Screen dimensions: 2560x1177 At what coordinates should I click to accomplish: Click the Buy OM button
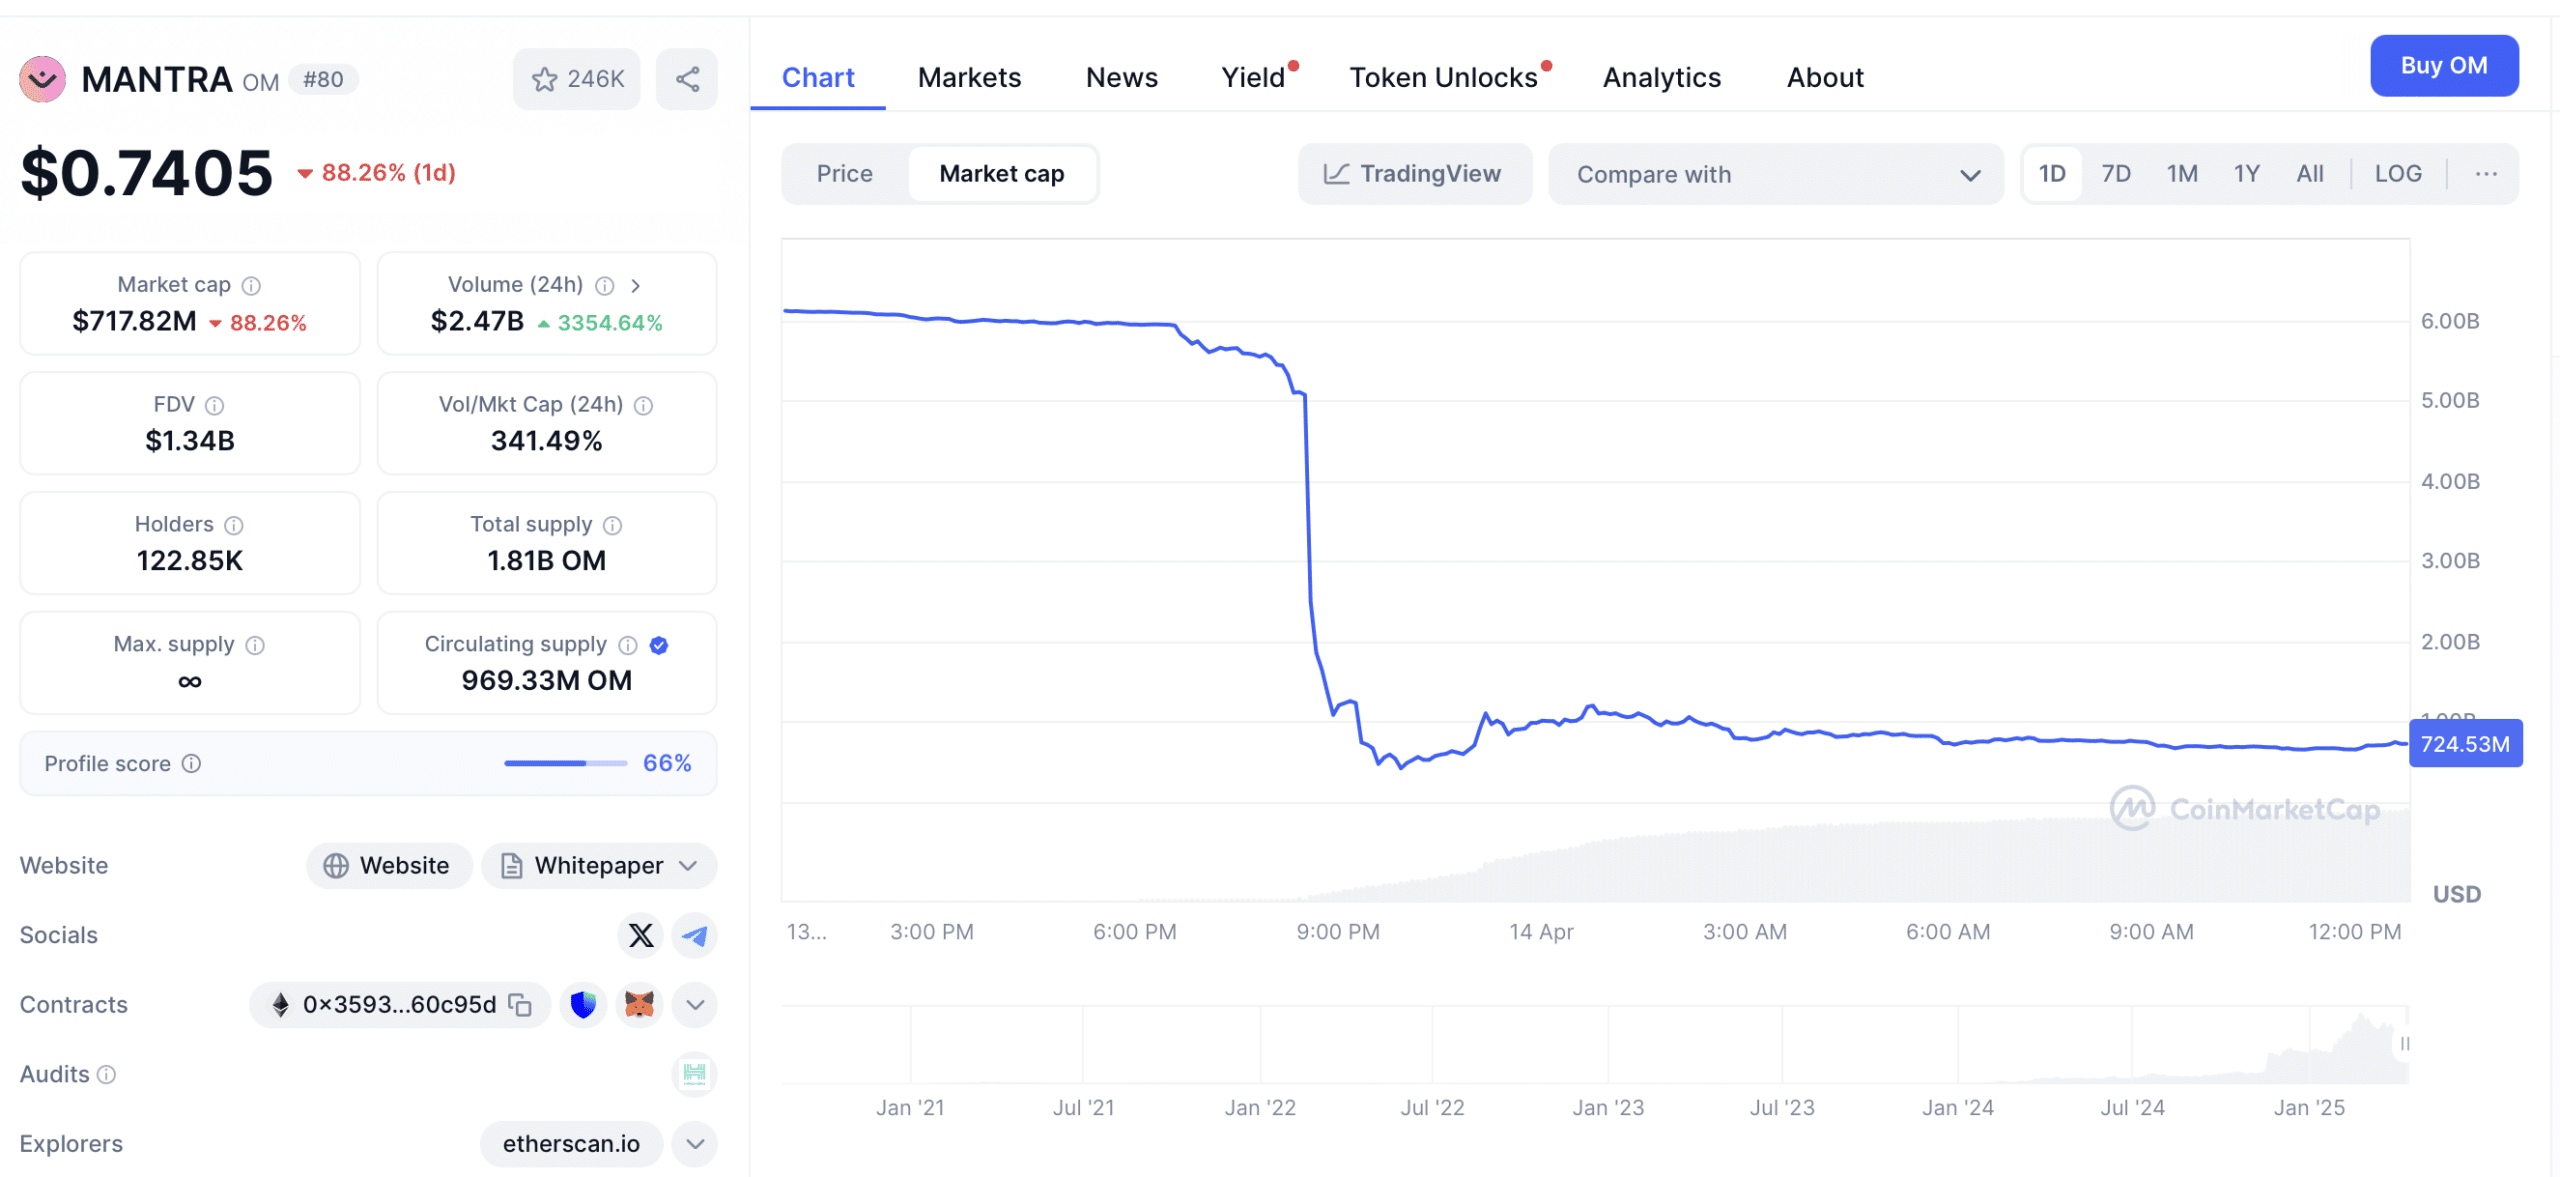pos(2444,66)
